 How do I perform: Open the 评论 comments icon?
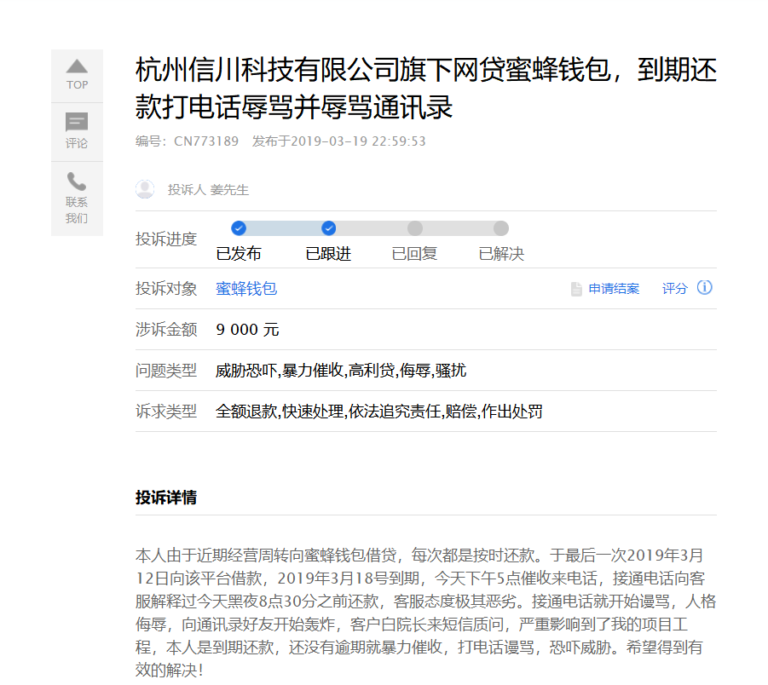(77, 122)
